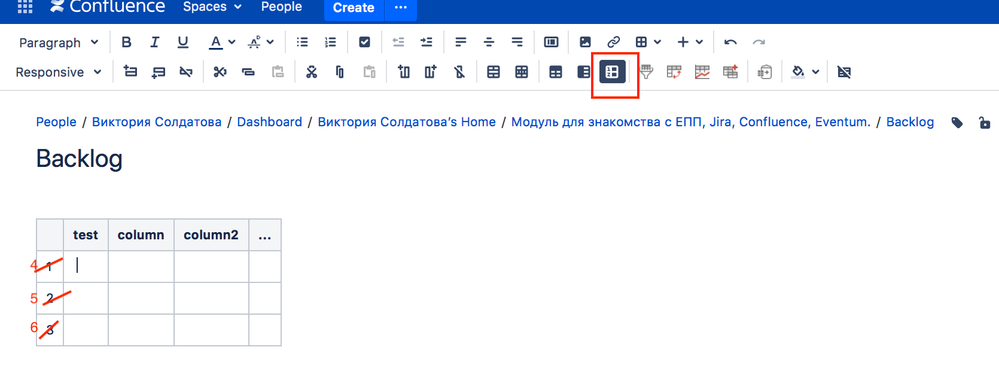Open the page layout icon

pos(551,42)
